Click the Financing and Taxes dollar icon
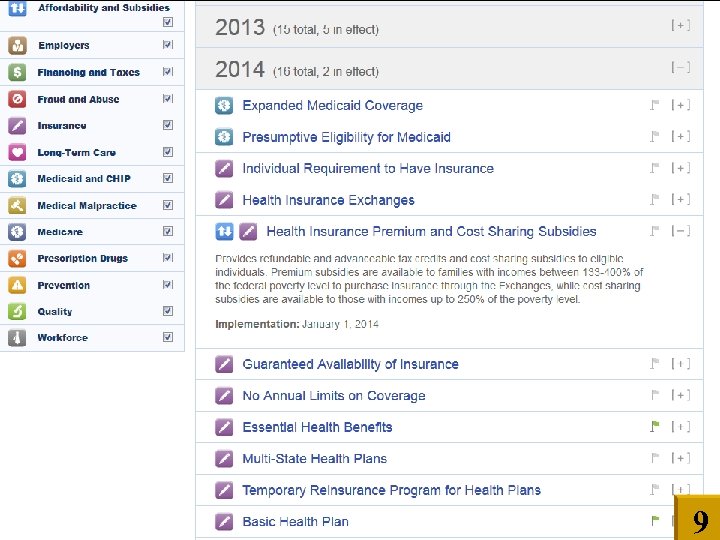The width and height of the screenshot is (720, 540). click(17, 73)
